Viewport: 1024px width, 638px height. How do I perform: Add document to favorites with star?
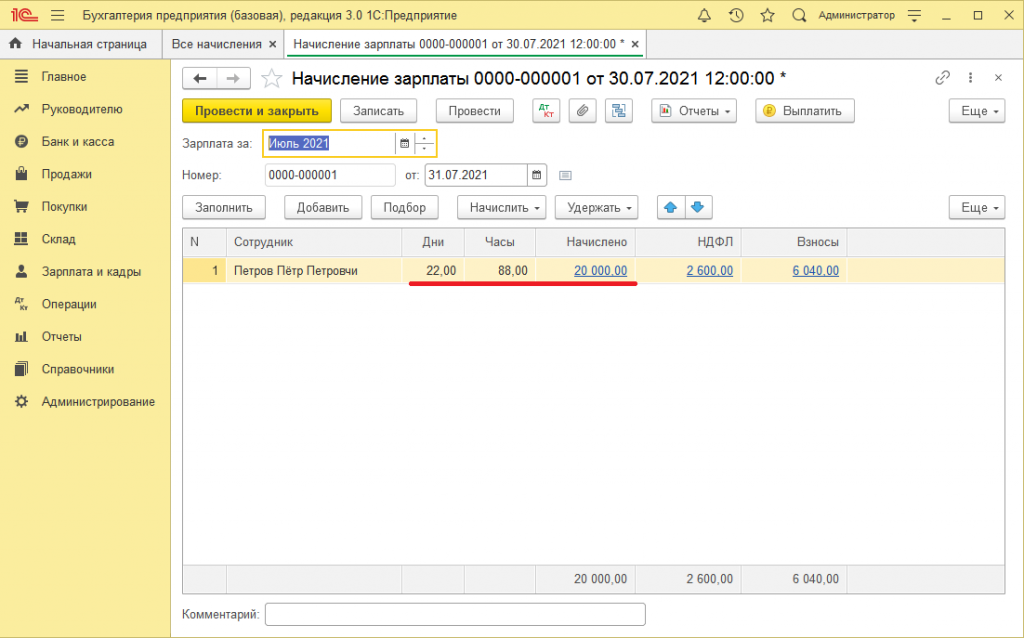coord(270,78)
